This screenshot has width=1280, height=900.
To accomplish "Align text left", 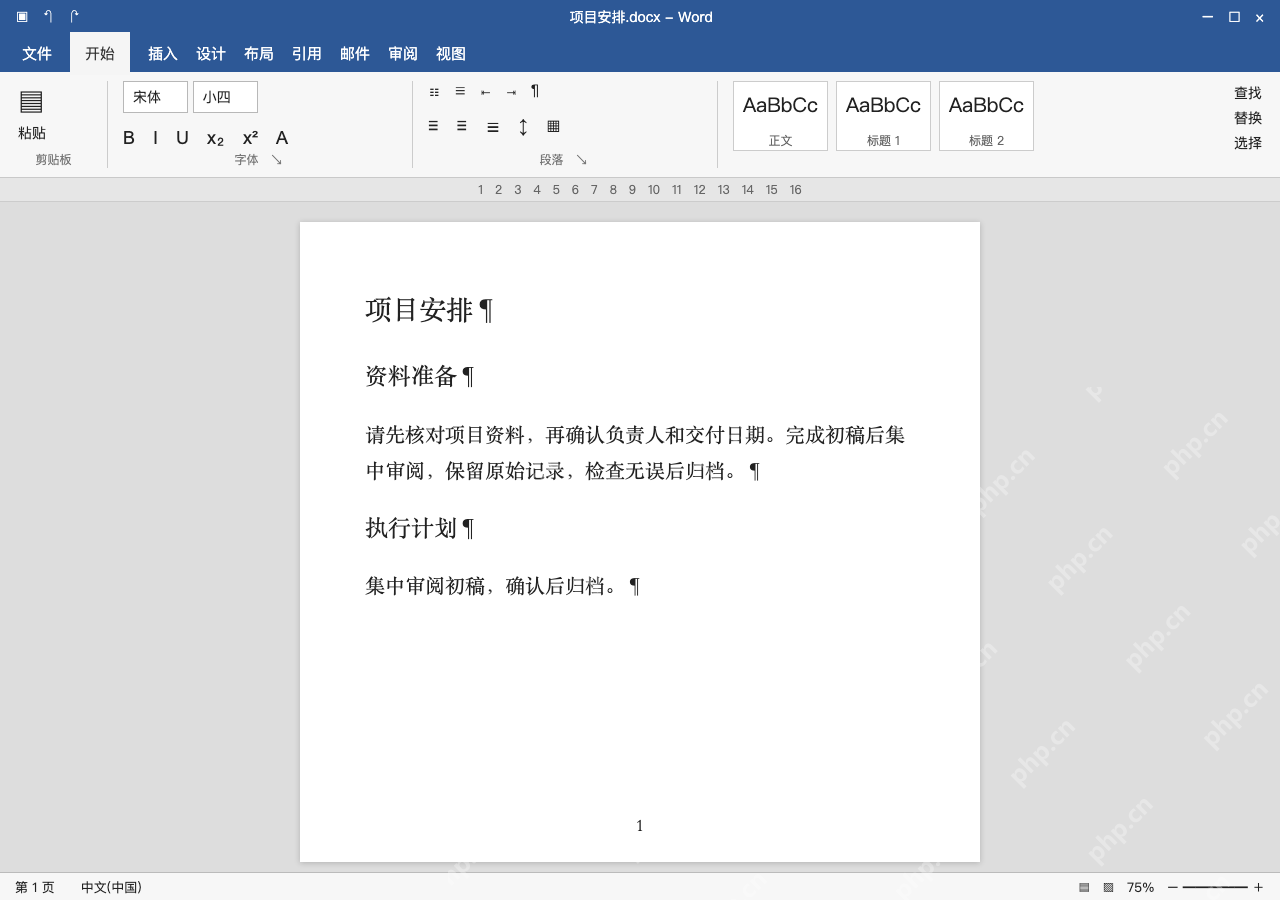I will click(433, 126).
